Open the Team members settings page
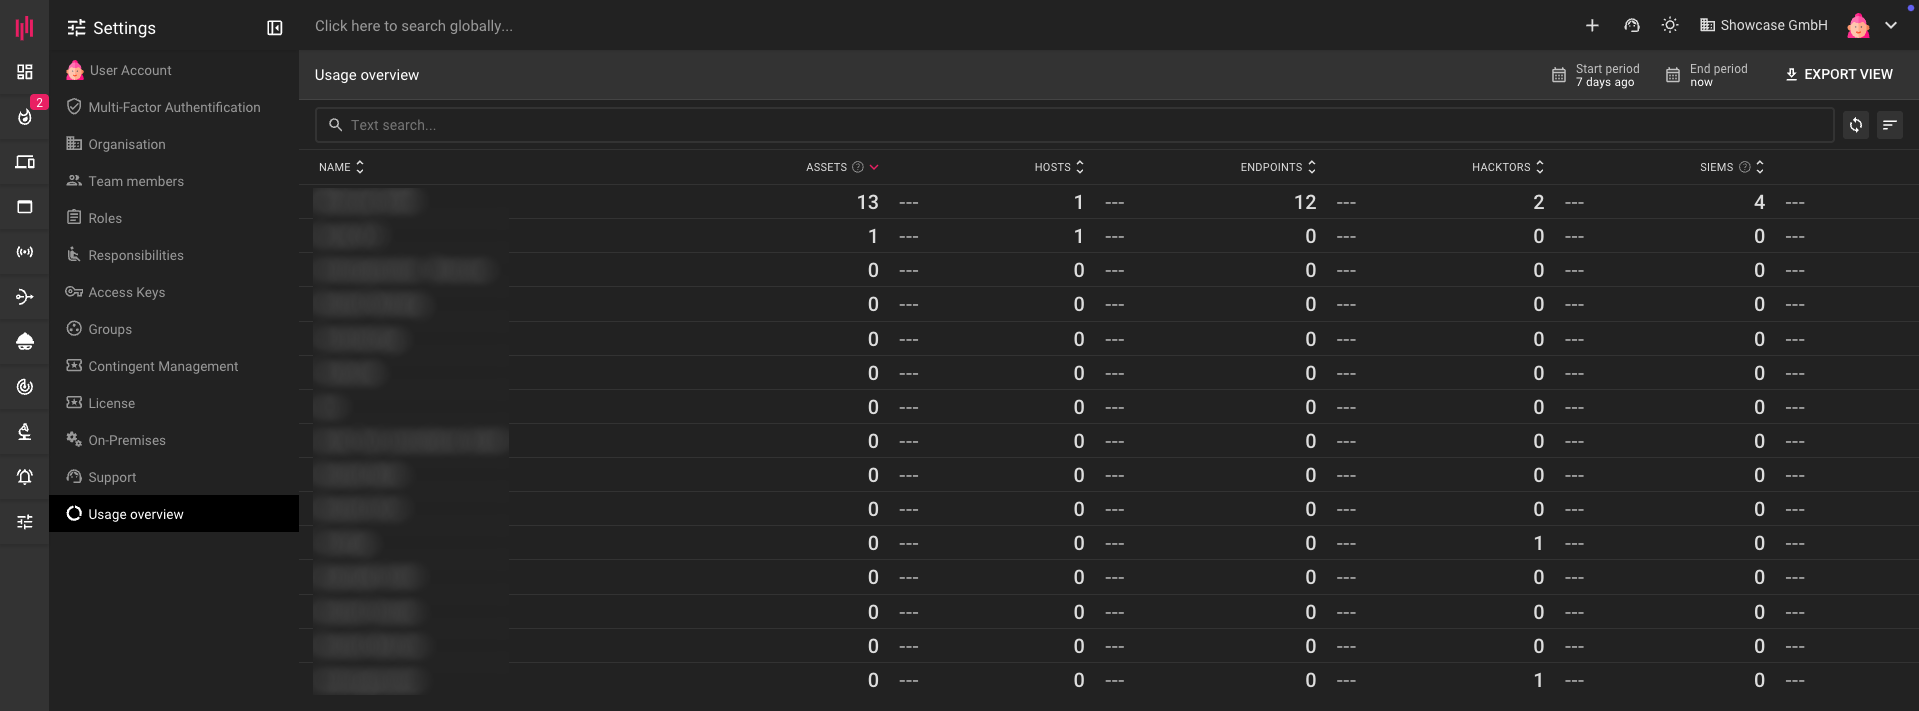The image size is (1919, 711). click(136, 181)
